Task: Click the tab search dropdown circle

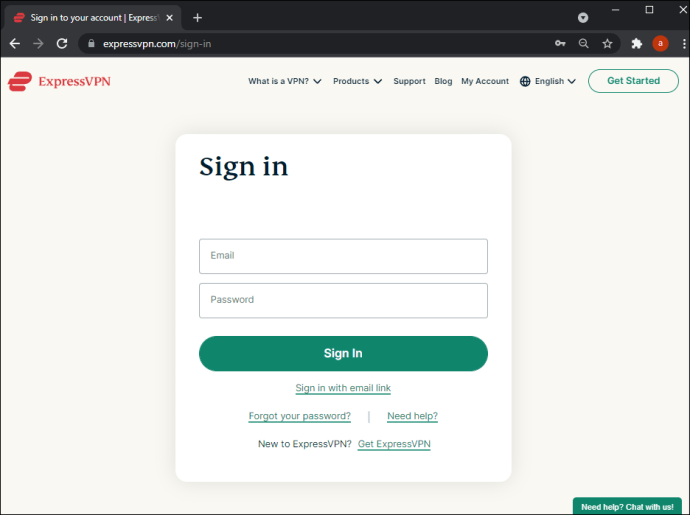Action: pyautogui.click(x=583, y=18)
